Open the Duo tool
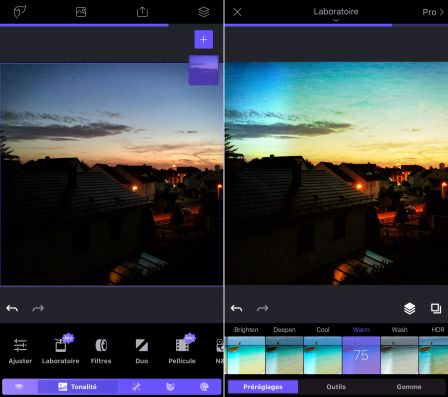This screenshot has width=448, height=397. [x=142, y=350]
